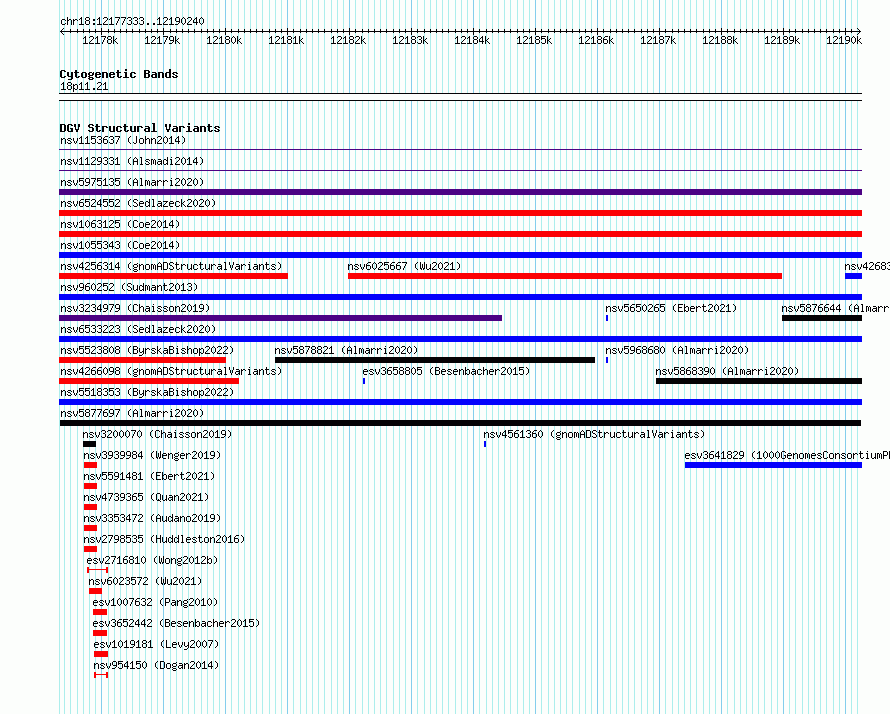890x714 pixels.
Task: Click the Cytogenetic Bands track title
Action: 119,74
